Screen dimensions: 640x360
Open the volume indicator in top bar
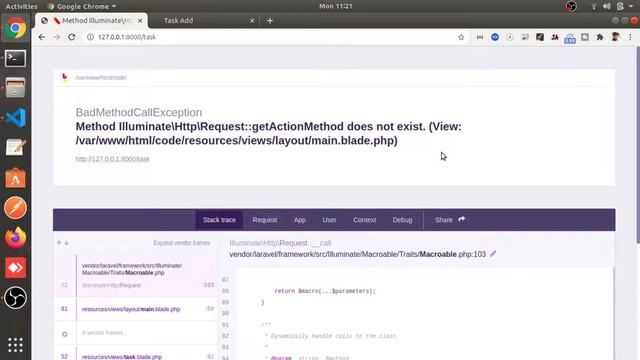607,6
